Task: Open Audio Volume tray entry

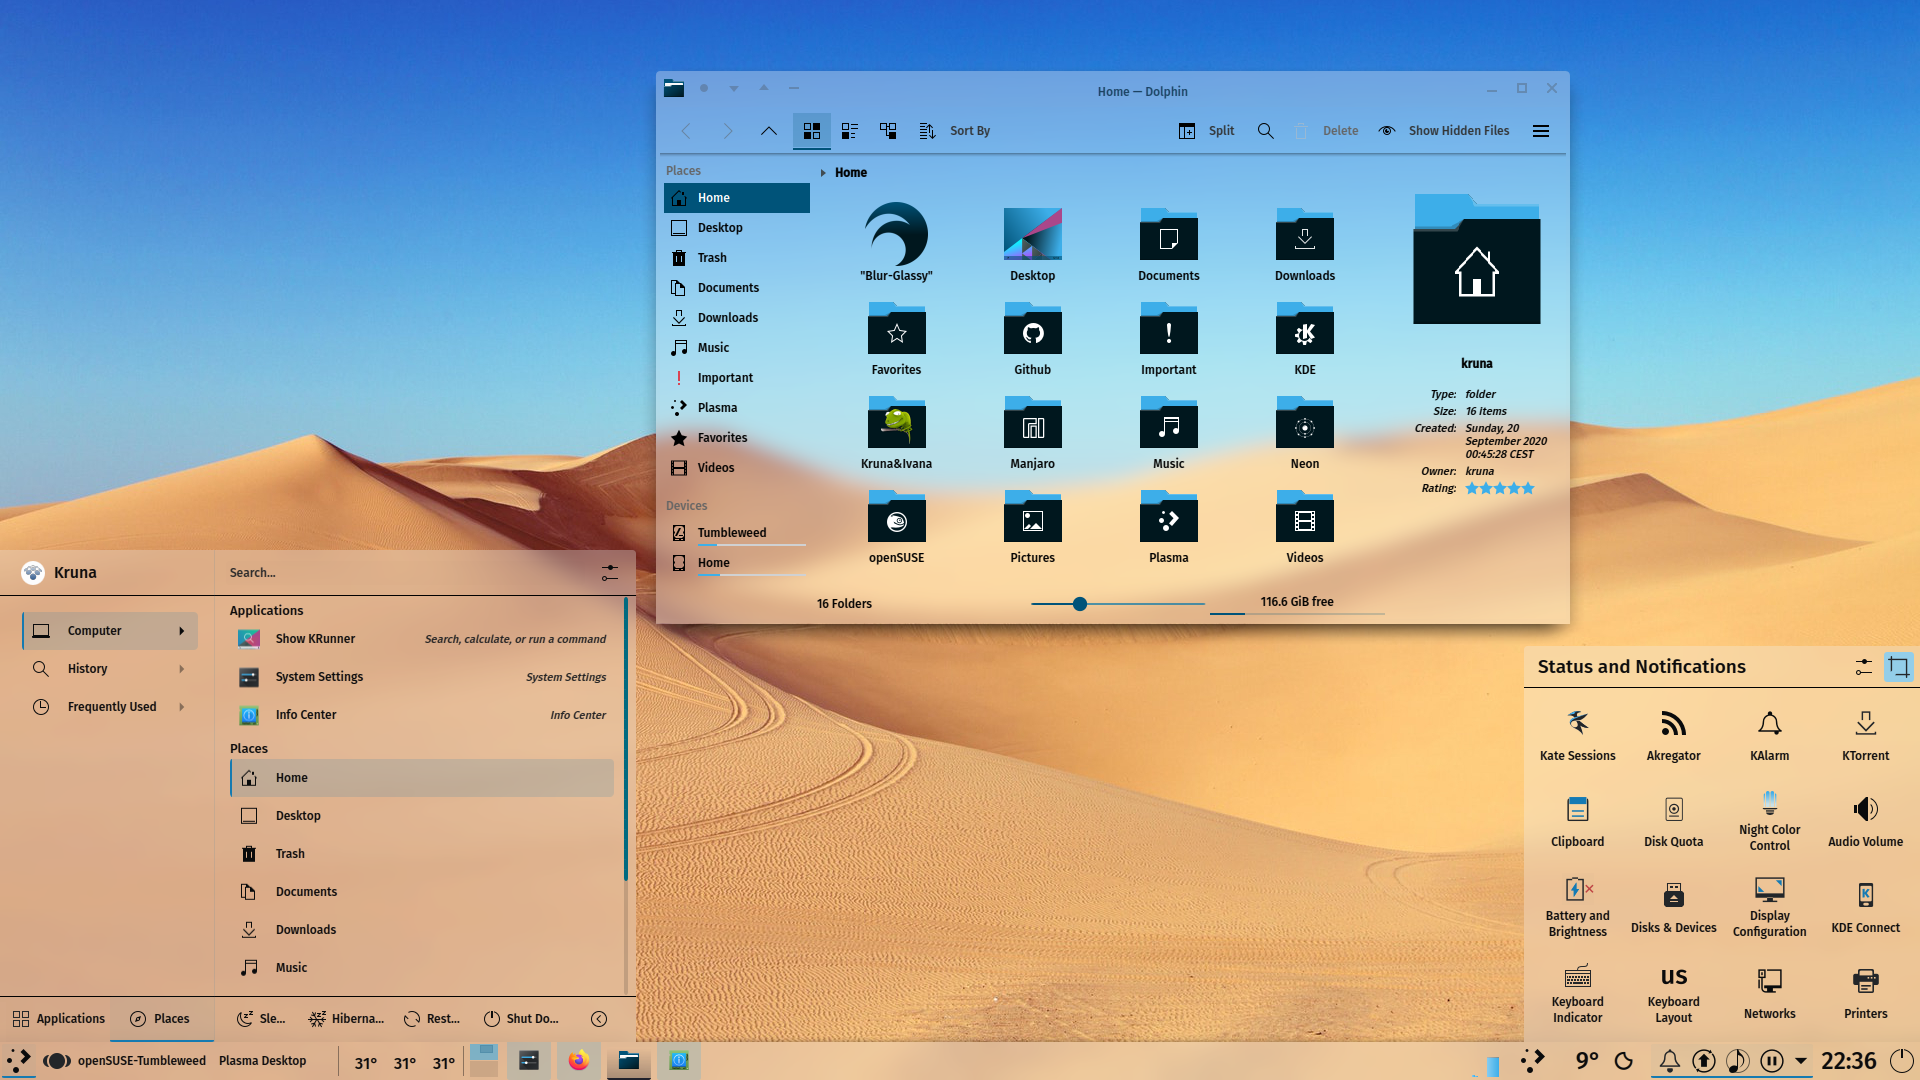Action: tap(1866, 821)
